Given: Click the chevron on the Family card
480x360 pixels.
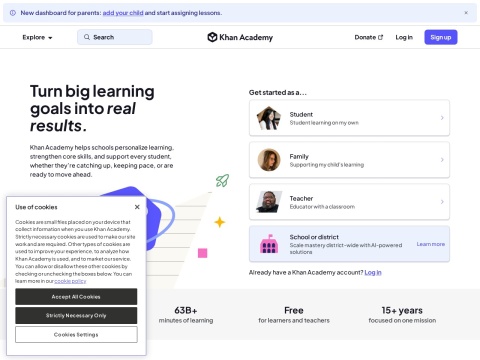Looking at the screenshot, I should coord(442,160).
